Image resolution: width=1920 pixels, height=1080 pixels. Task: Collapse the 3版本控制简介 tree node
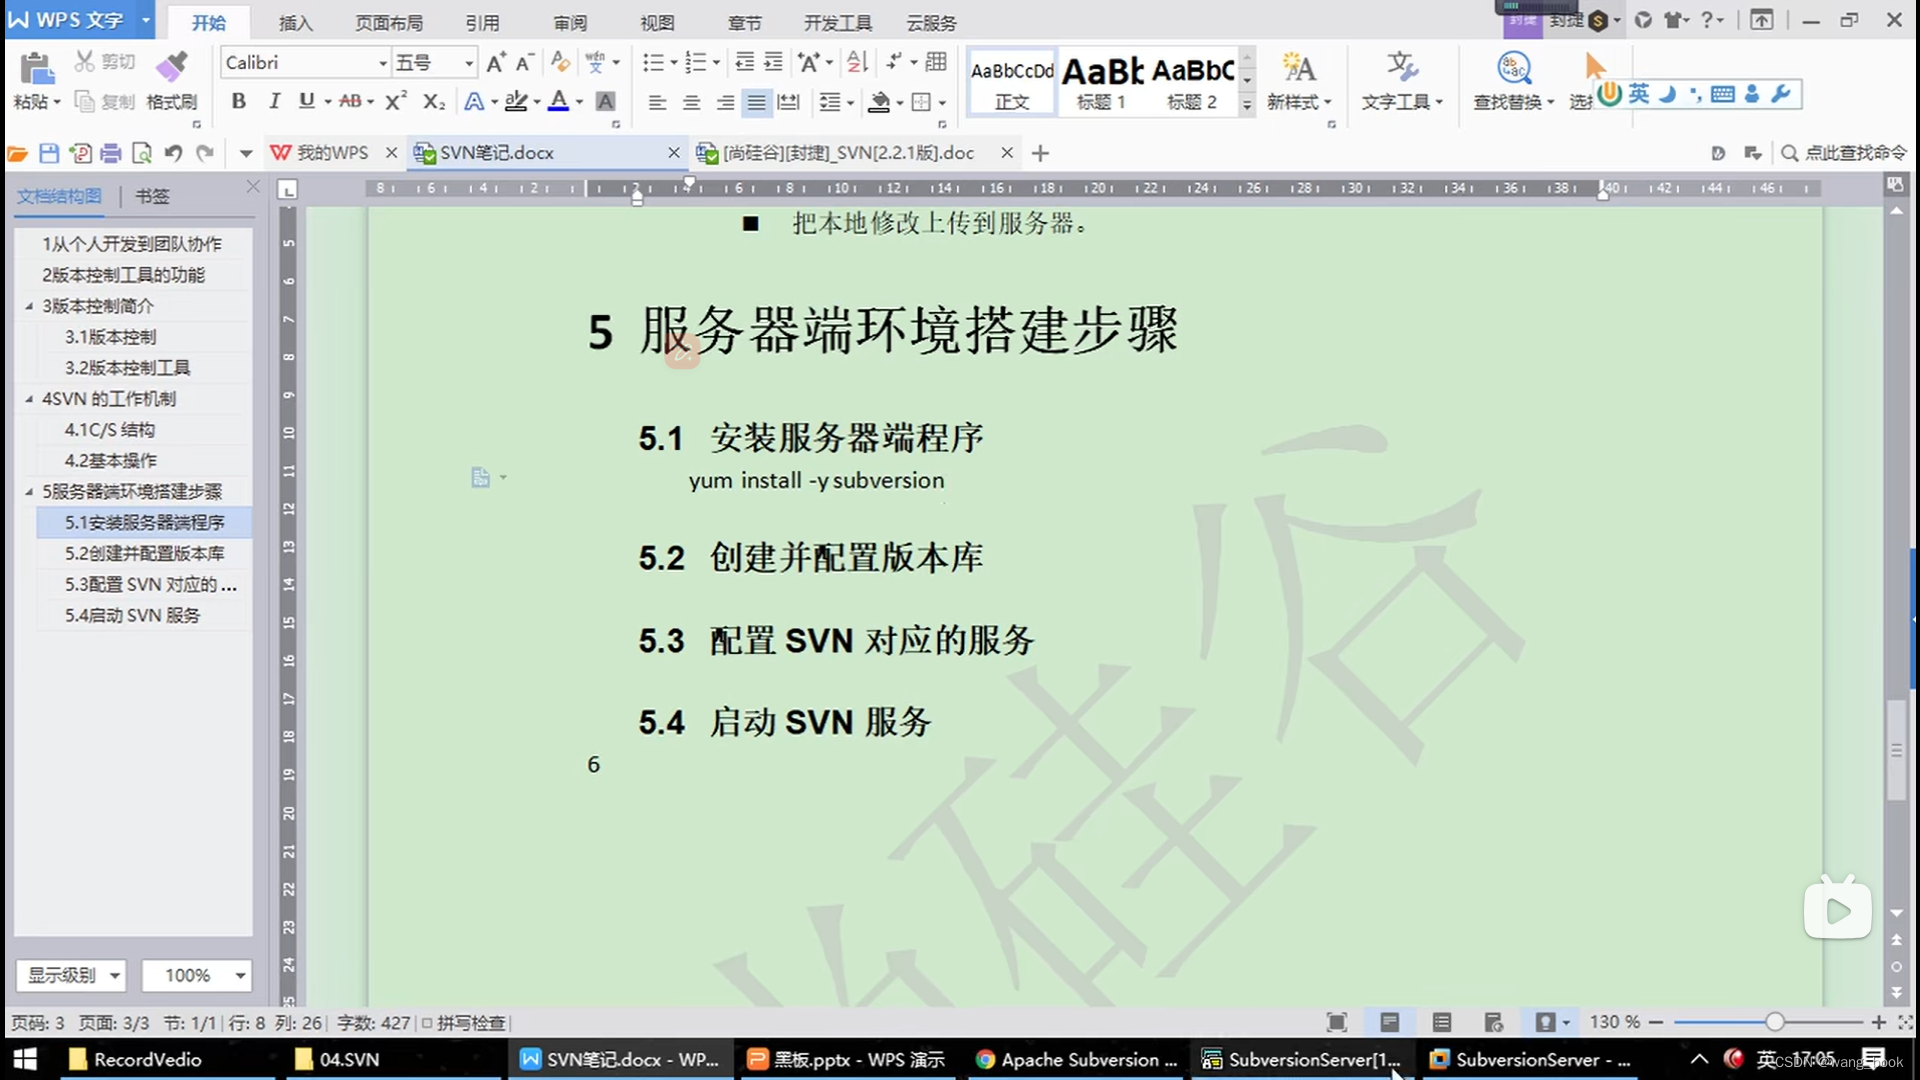30,306
